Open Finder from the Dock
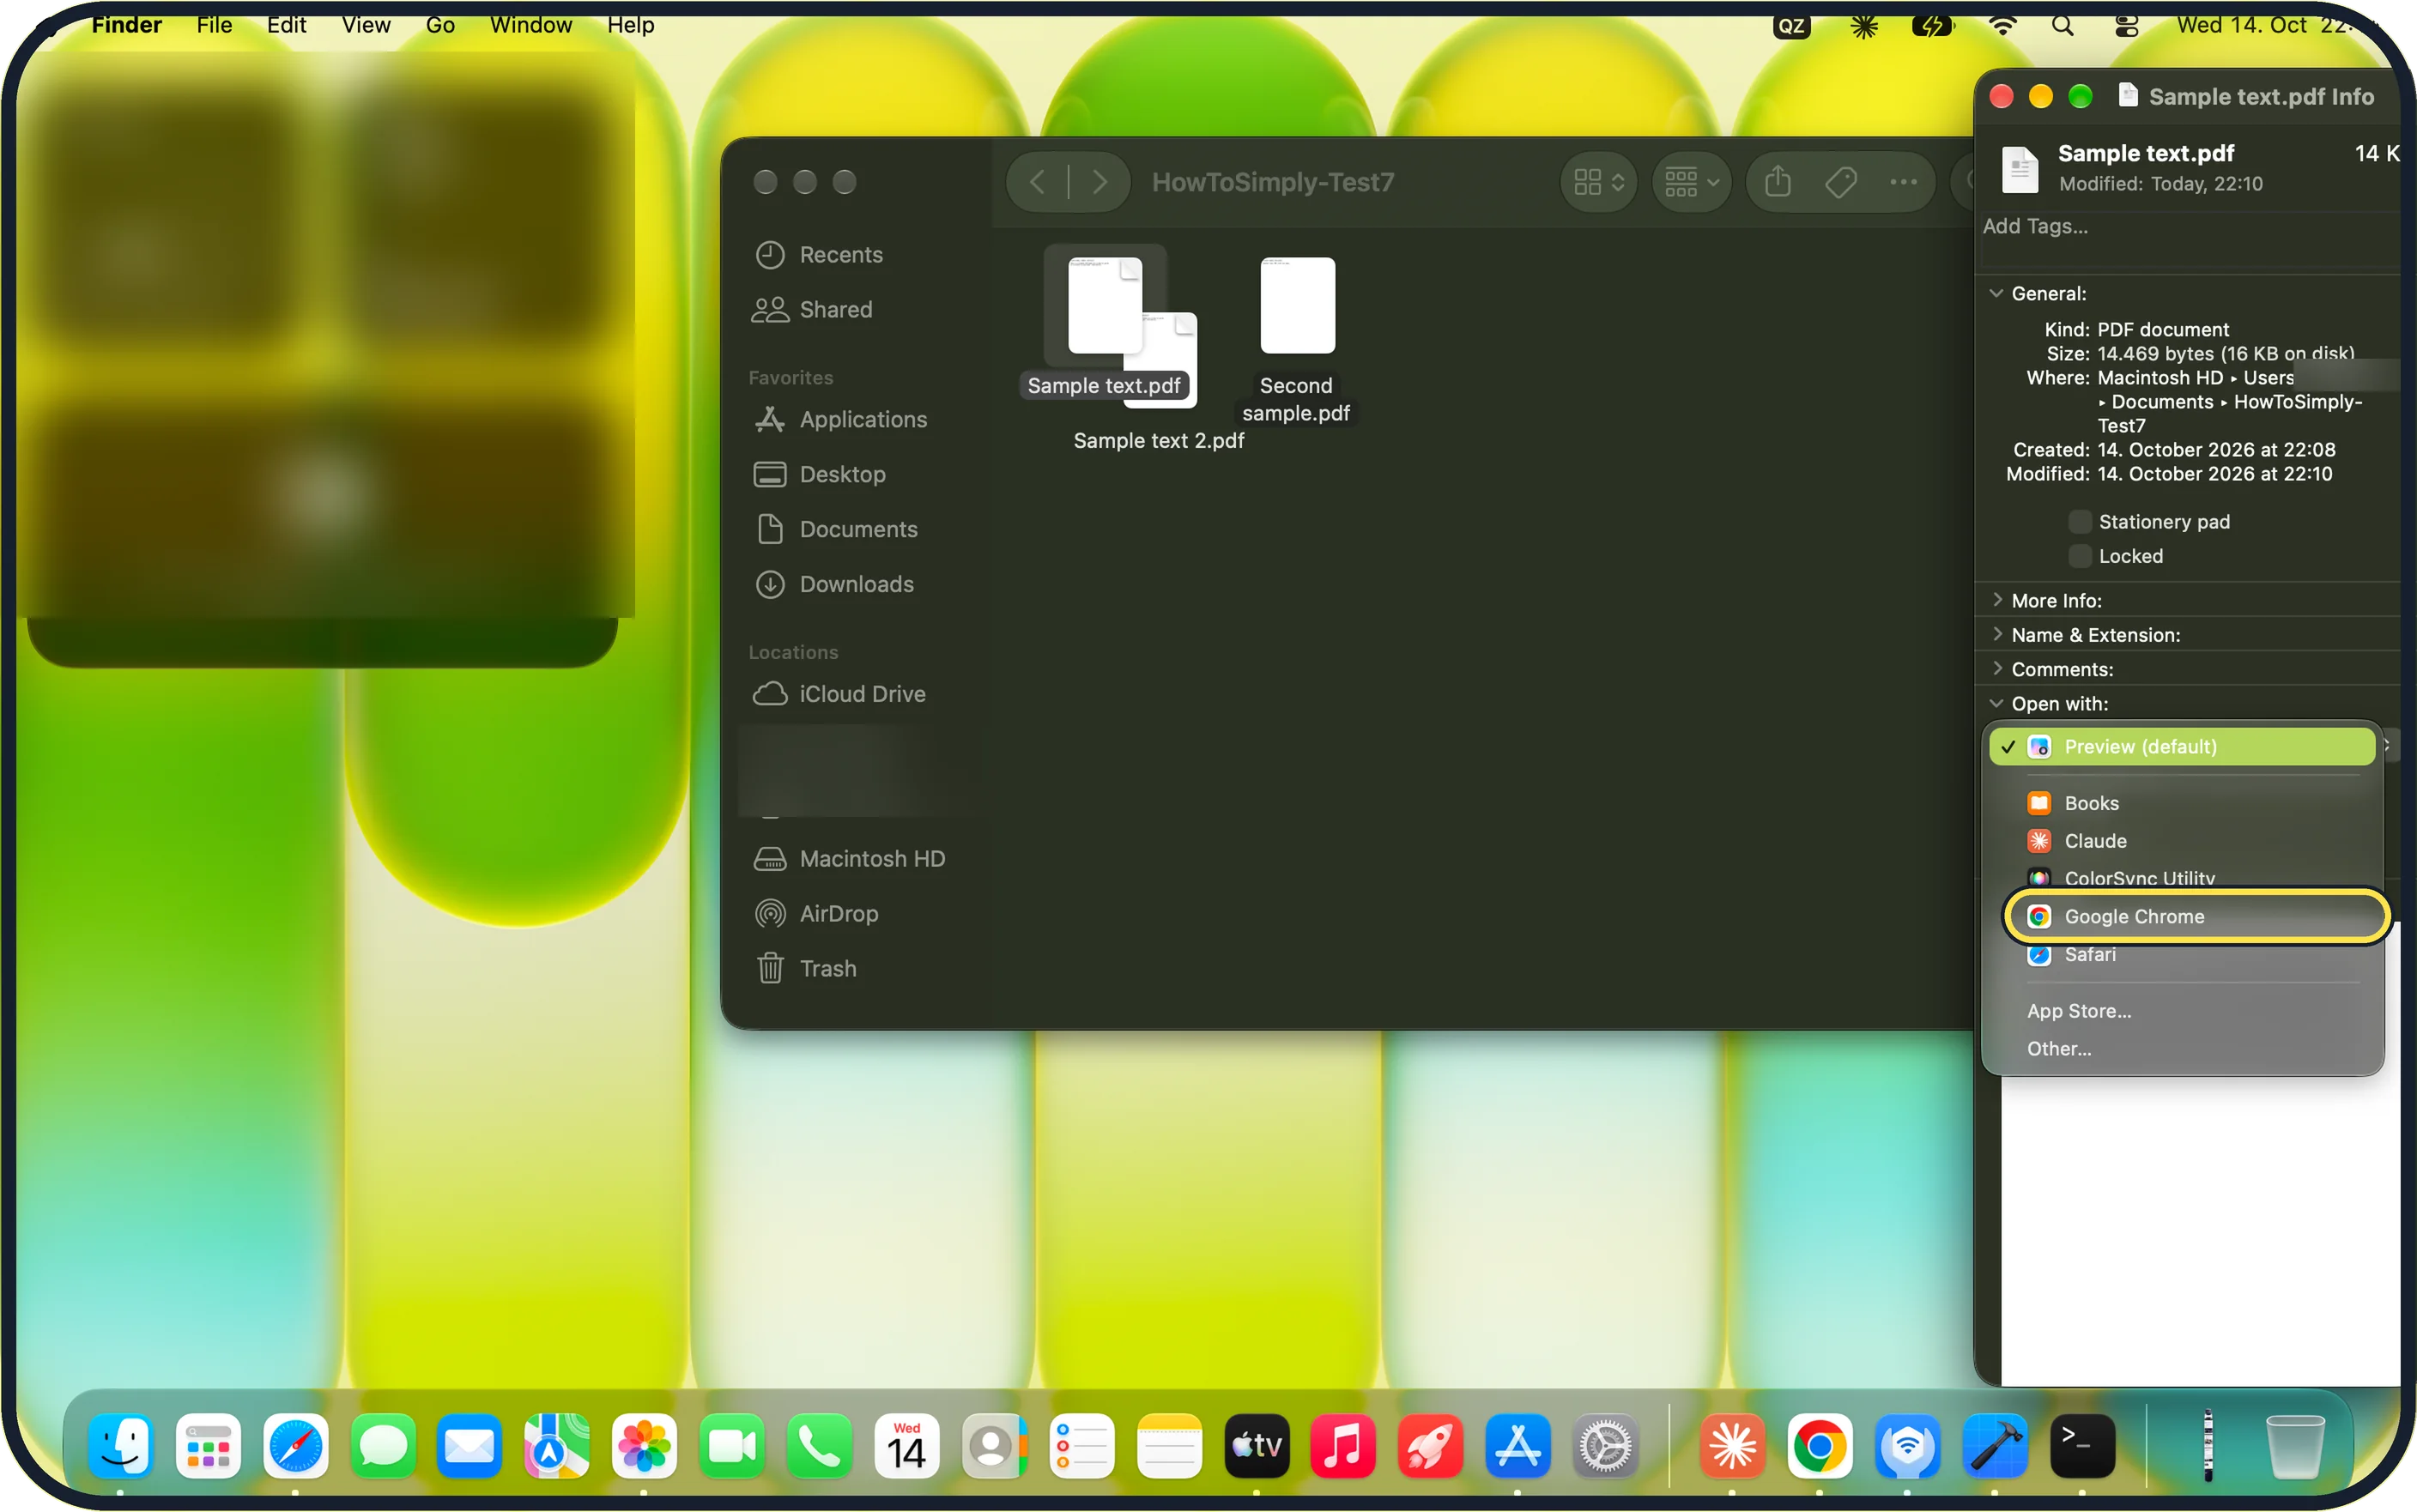Image resolution: width=2417 pixels, height=1512 pixels. click(121, 1446)
